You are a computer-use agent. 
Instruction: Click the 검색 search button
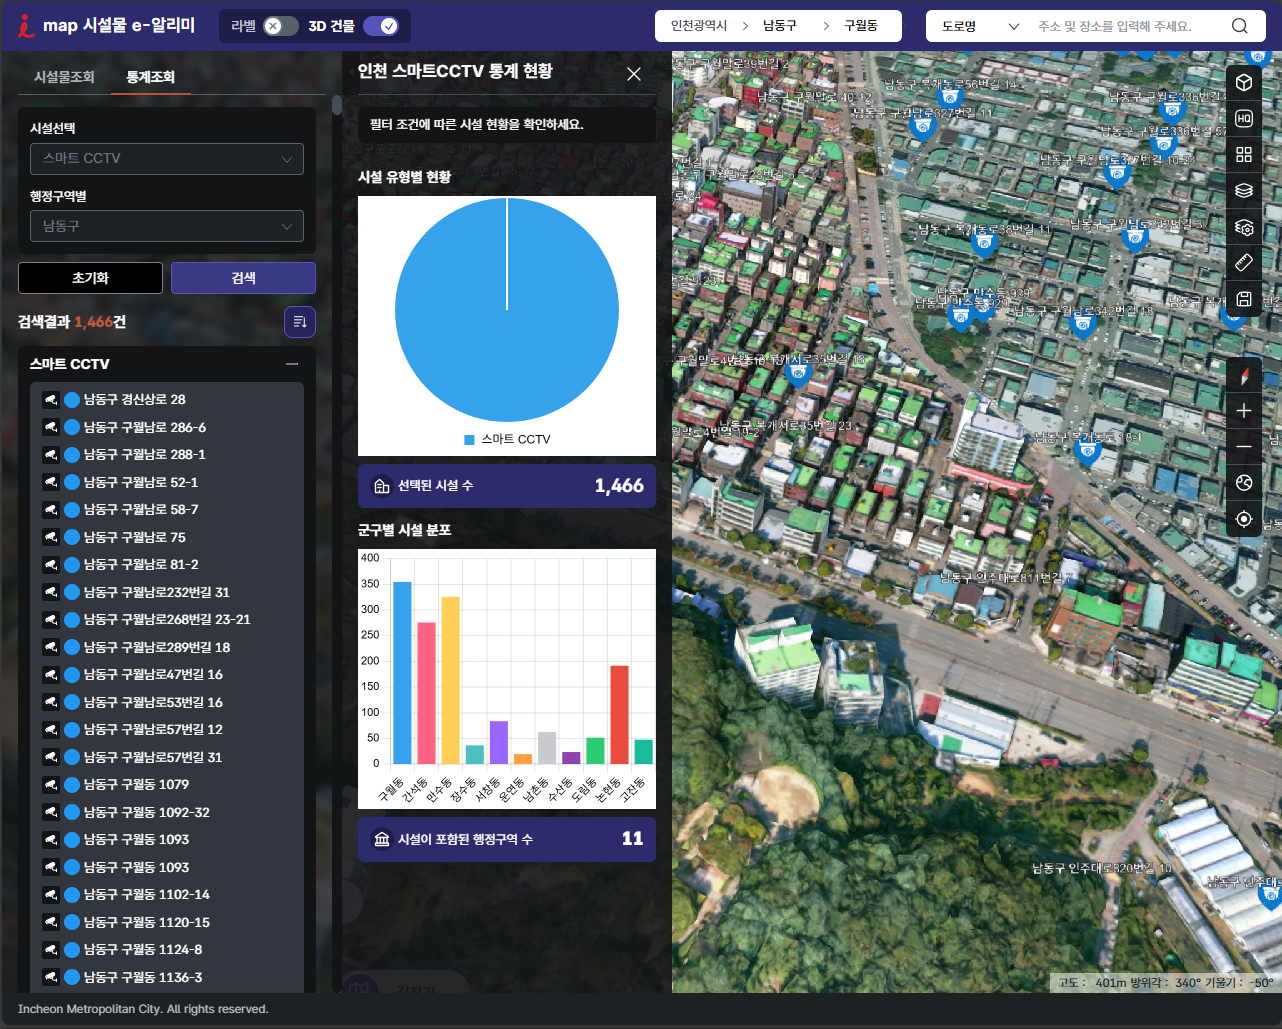(243, 278)
